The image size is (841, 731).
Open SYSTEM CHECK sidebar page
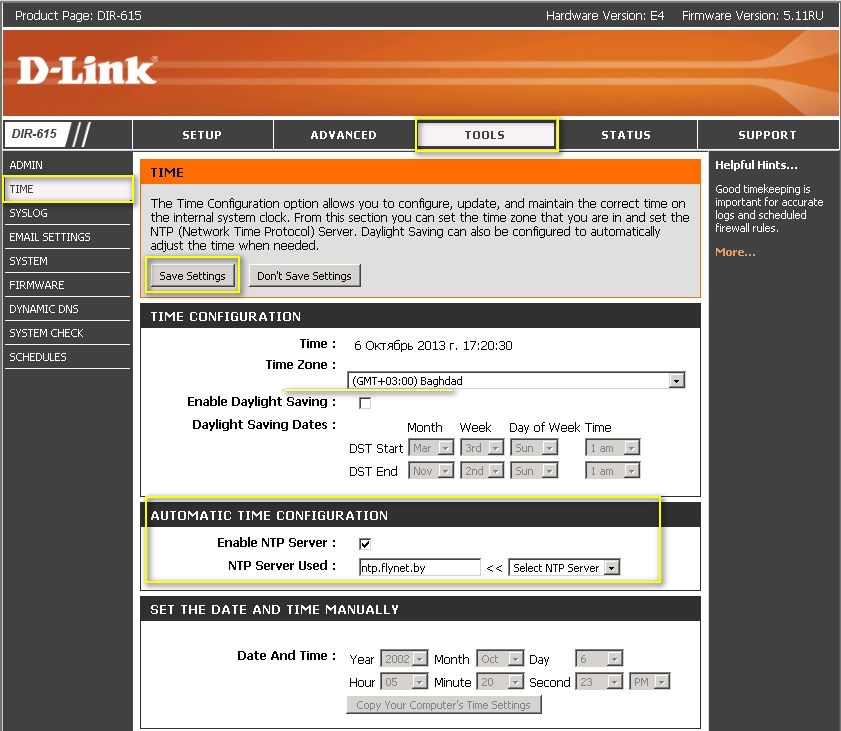pos(67,333)
